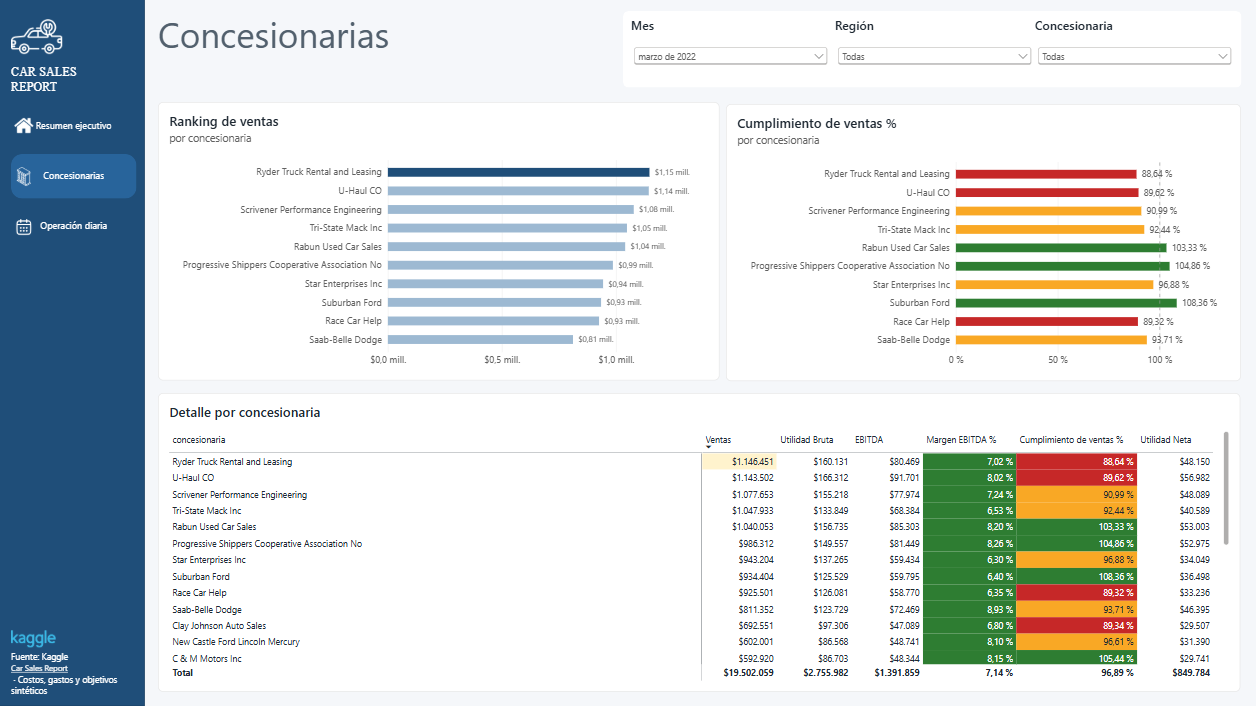This screenshot has width=1256, height=706.
Task: Click Detalle por concesionaria table title
Action: coord(245,412)
